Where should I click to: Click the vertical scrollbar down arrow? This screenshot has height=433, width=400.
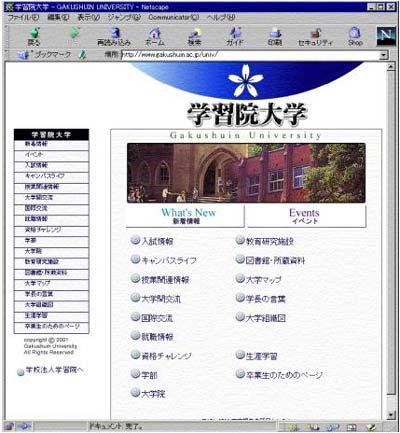pos(391,415)
